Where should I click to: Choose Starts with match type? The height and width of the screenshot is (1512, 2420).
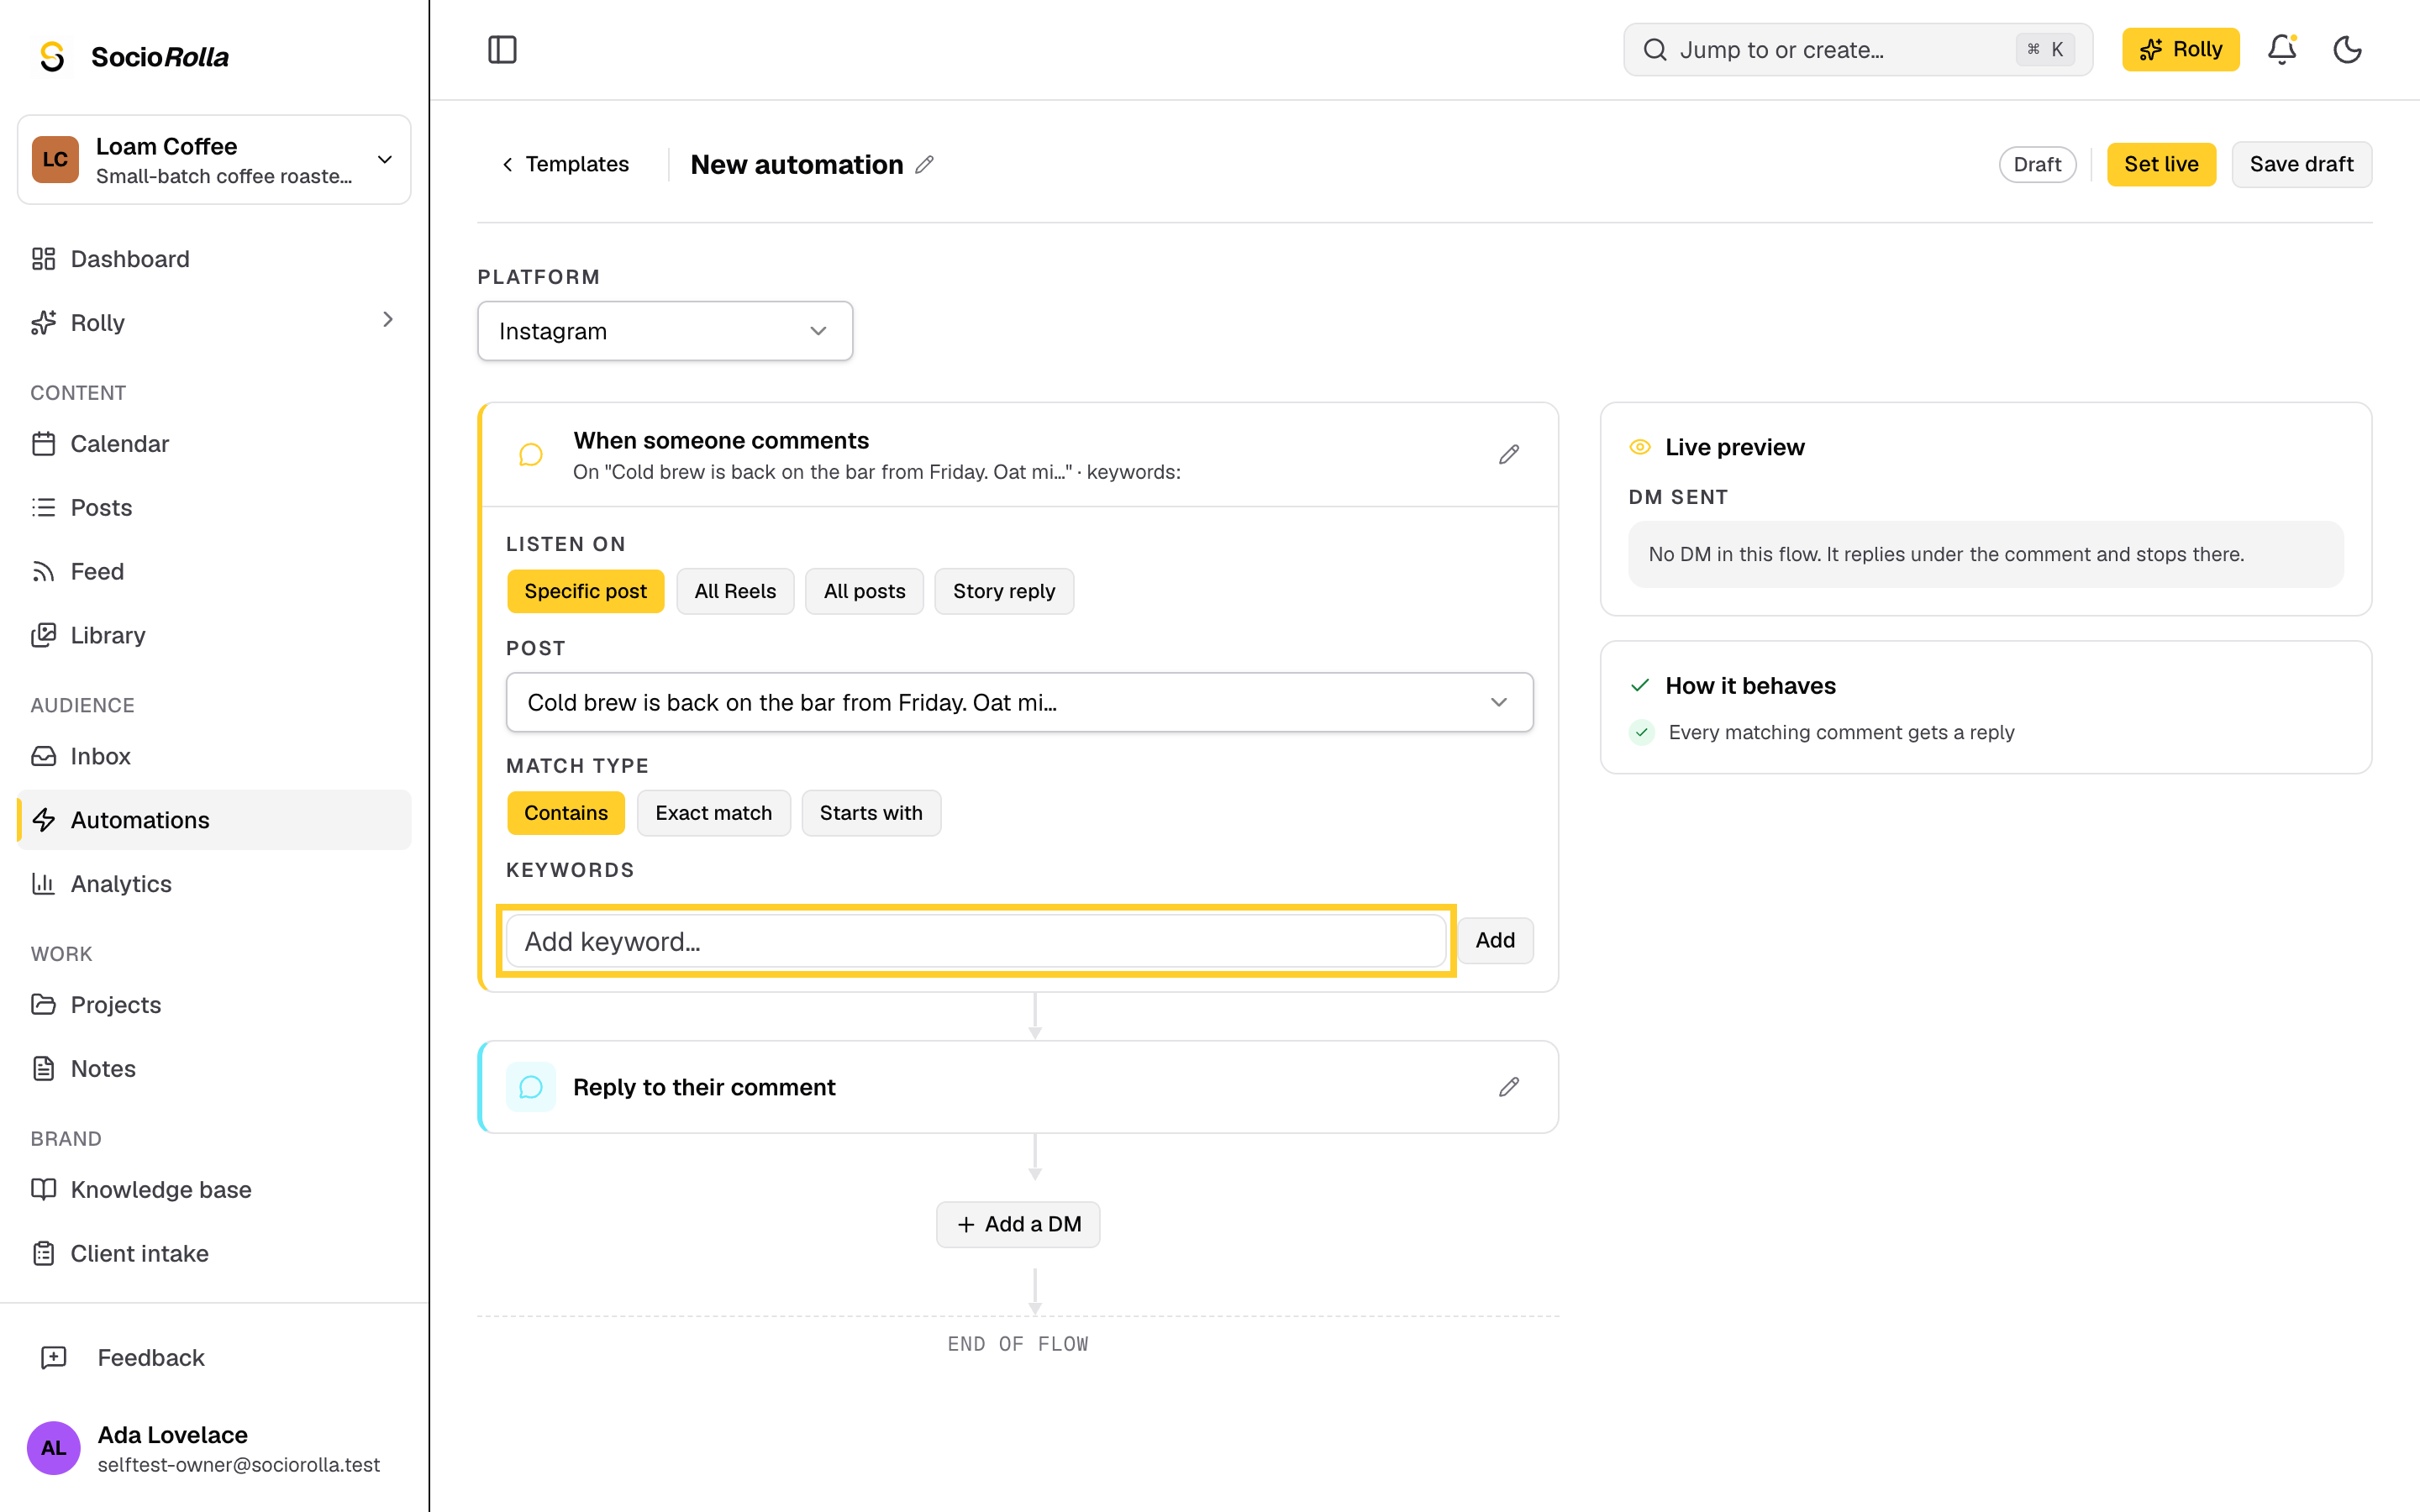(871, 813)
